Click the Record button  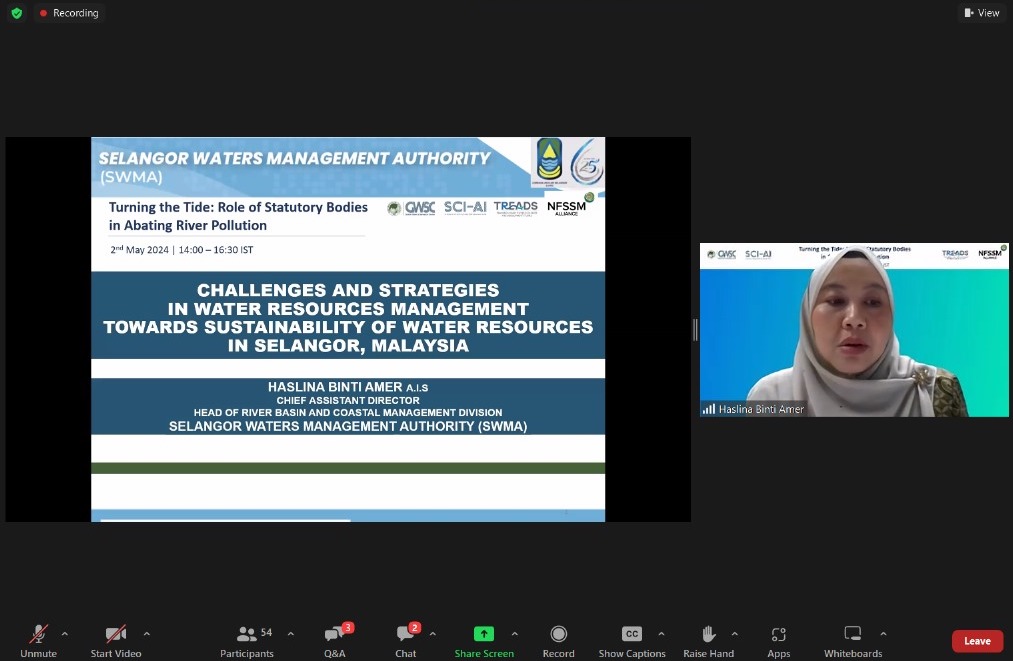tap(559, 641)
